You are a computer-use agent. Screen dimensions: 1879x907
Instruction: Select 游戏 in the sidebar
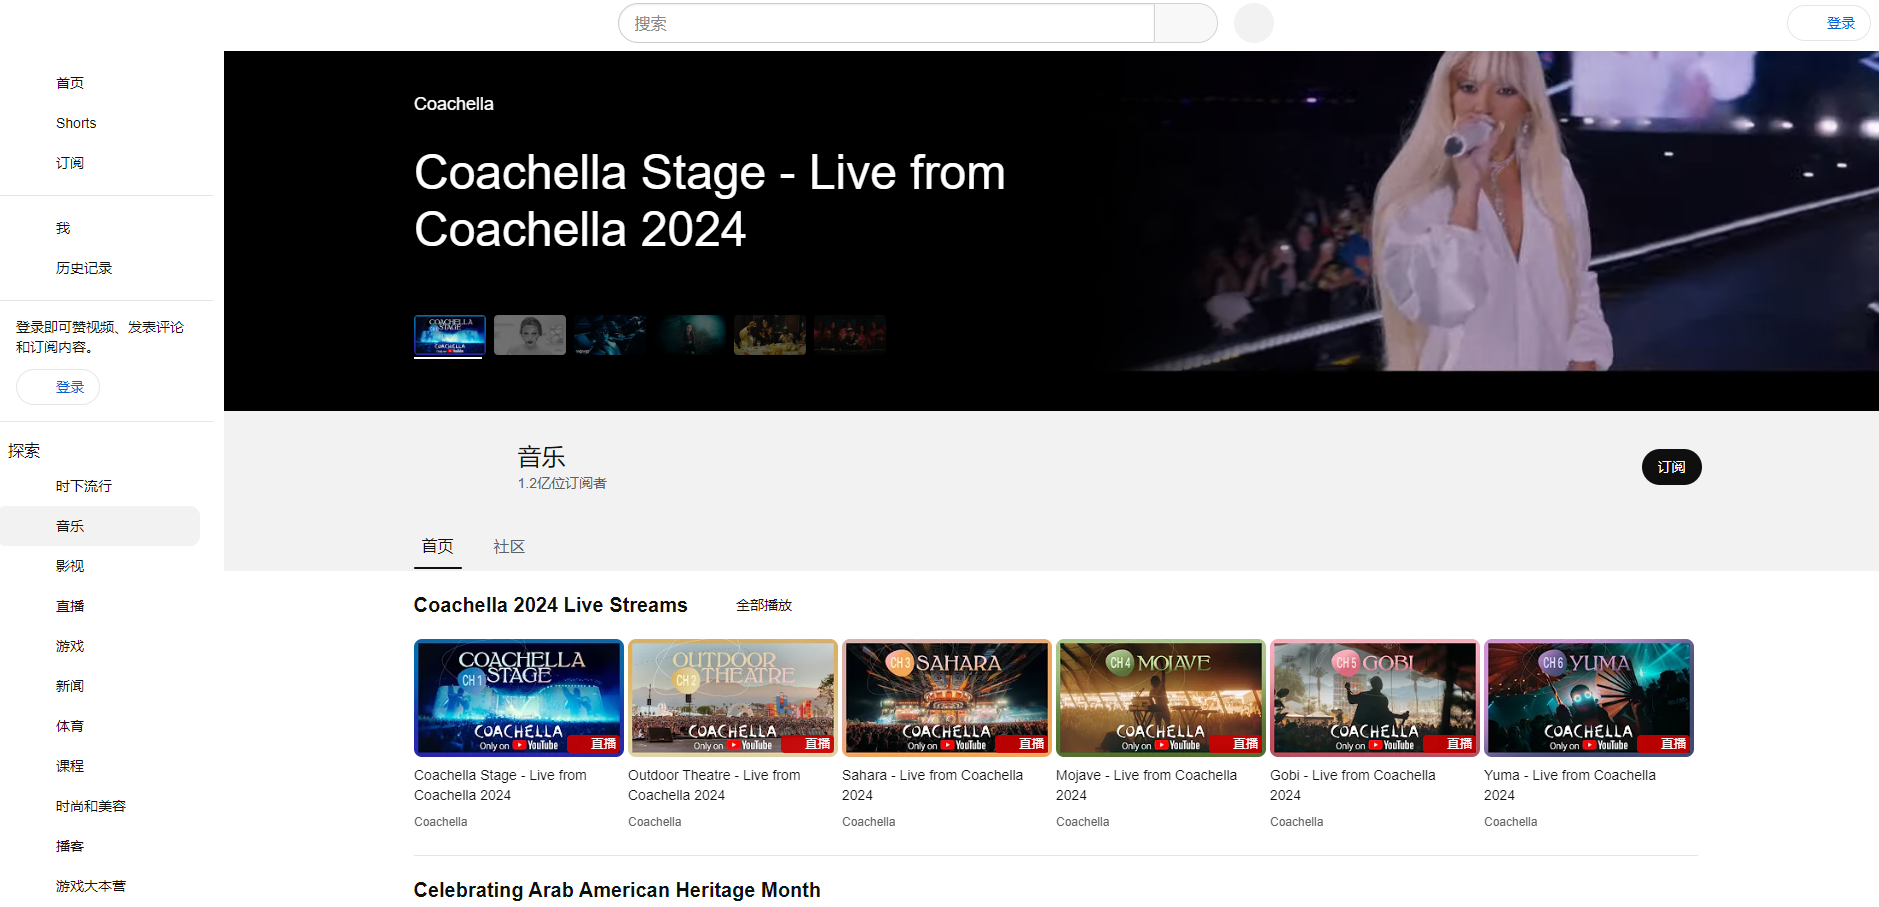[100, 646]
